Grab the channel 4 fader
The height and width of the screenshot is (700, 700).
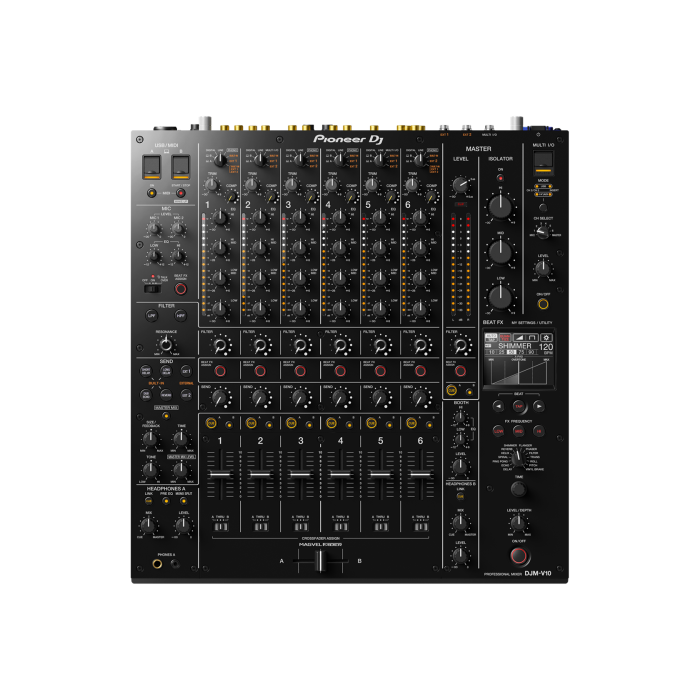340,474
